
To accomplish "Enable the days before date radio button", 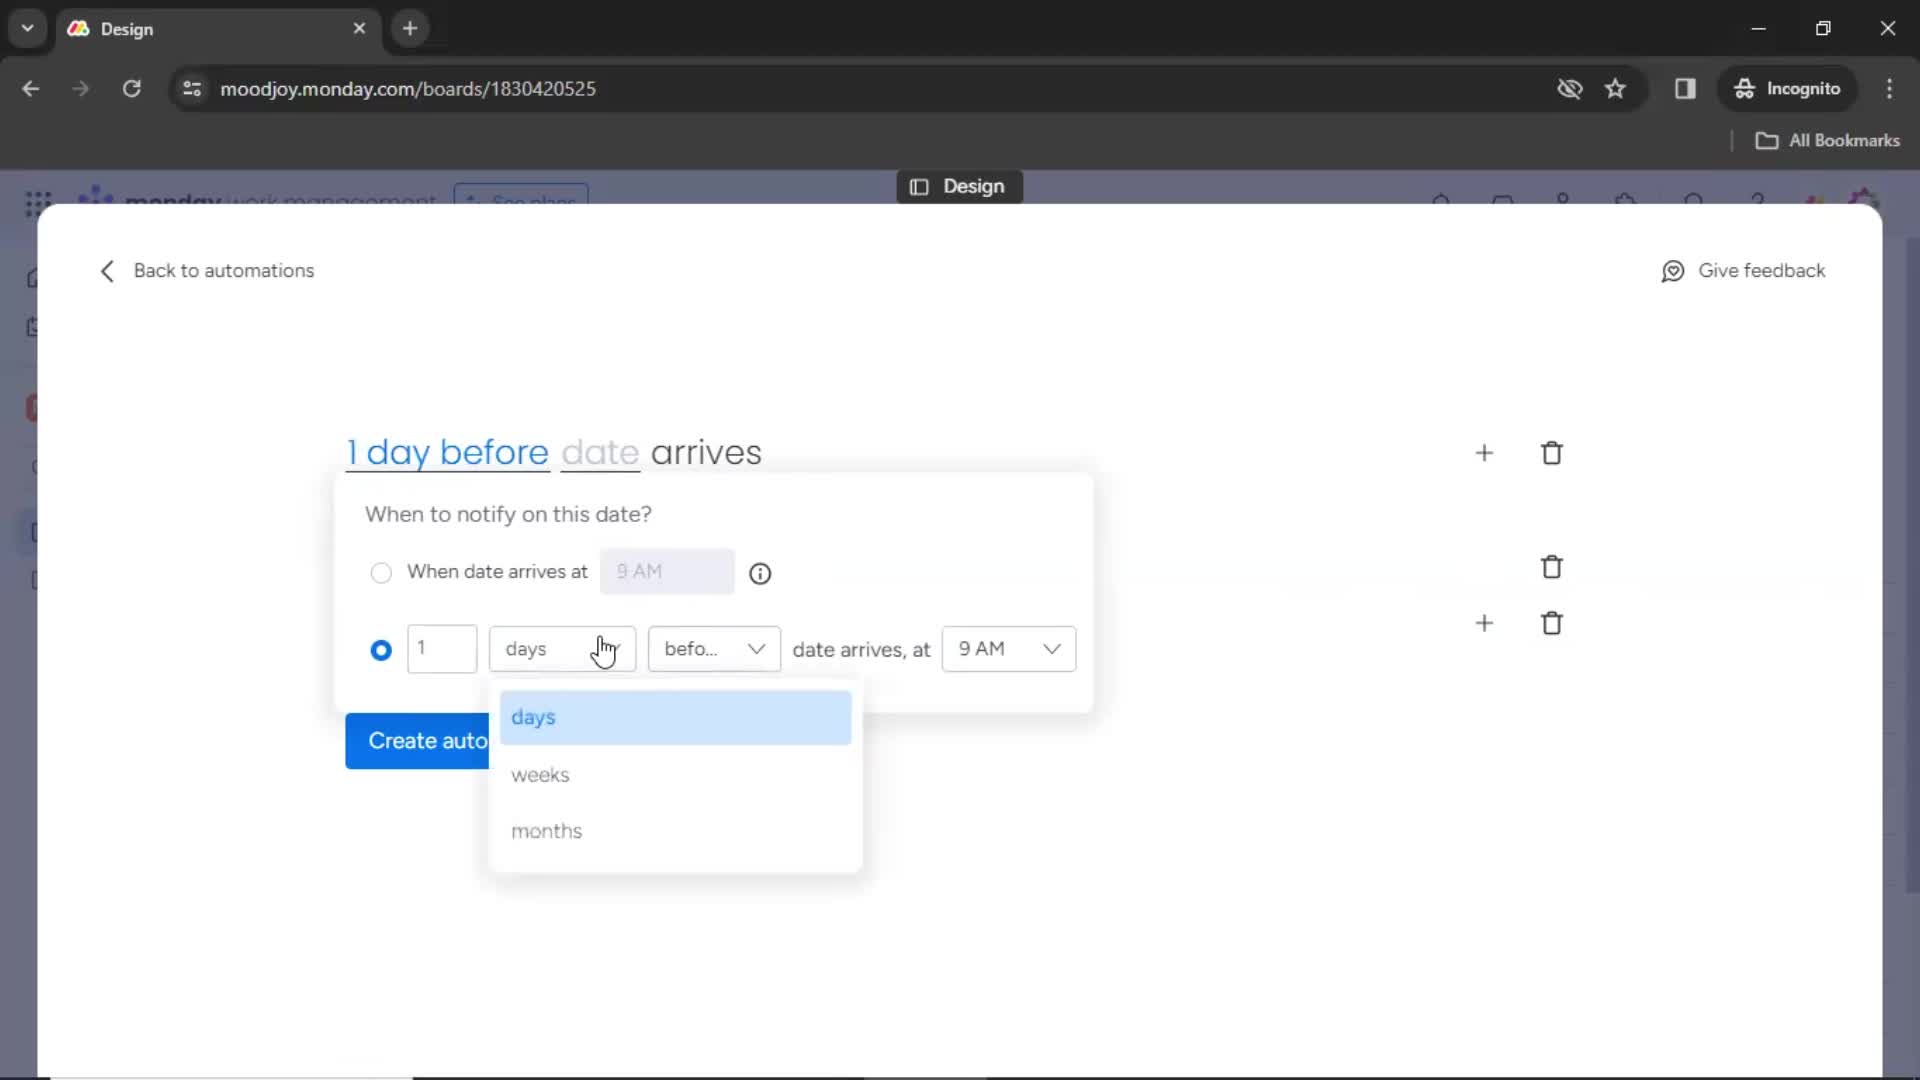I will [381, 649].
